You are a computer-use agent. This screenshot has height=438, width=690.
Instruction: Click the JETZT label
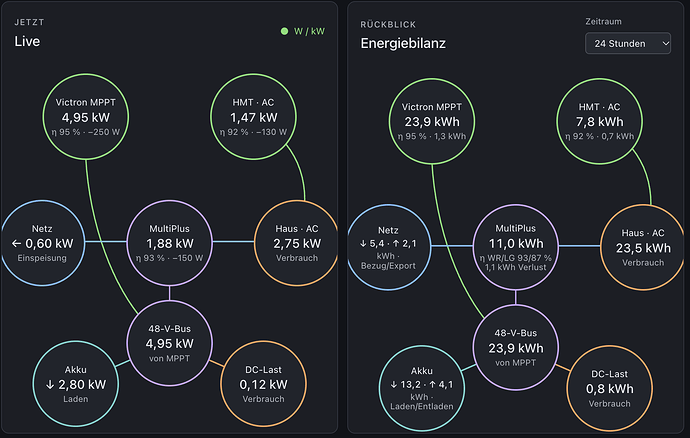[x=29, y=22]
